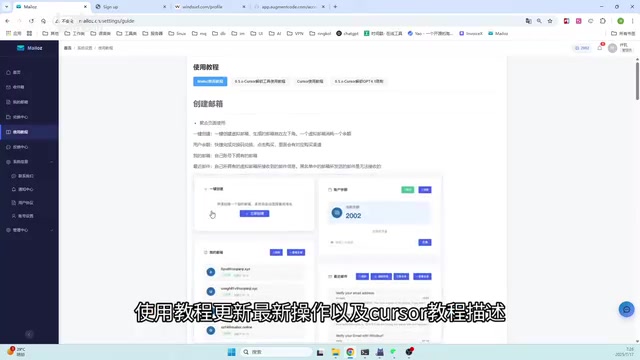
Task: Open the Chrome three-dot menu
Action: [633, 21]
